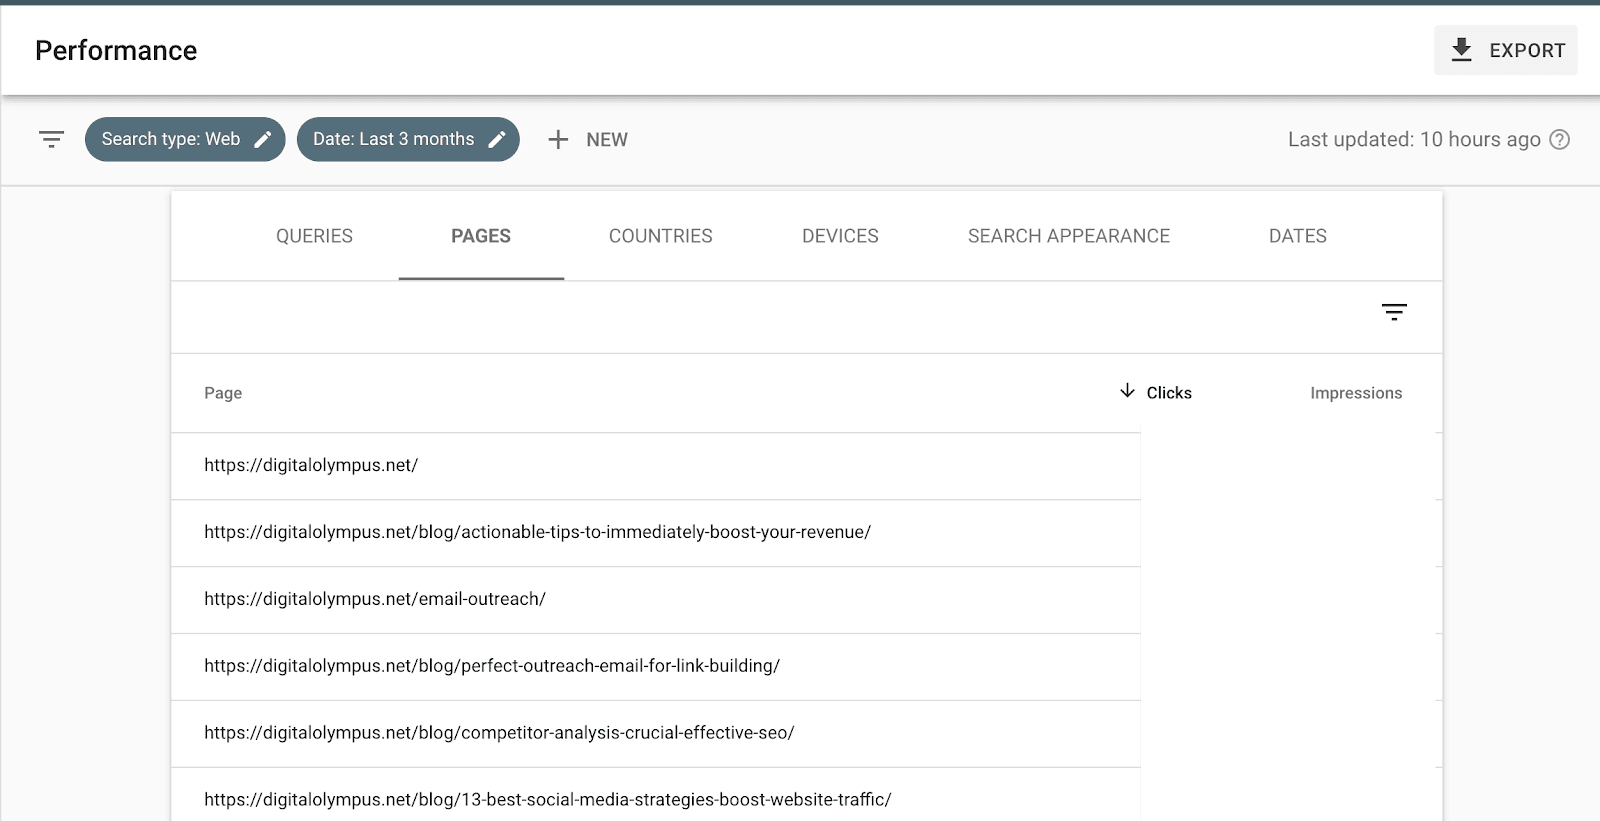Switch to the Queries tab
1600x821 pixels.
[x=314, y=236]
